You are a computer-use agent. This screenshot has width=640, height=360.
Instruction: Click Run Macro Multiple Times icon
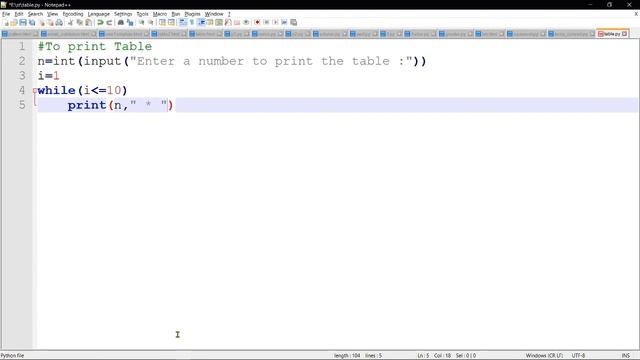pos(284,22)
